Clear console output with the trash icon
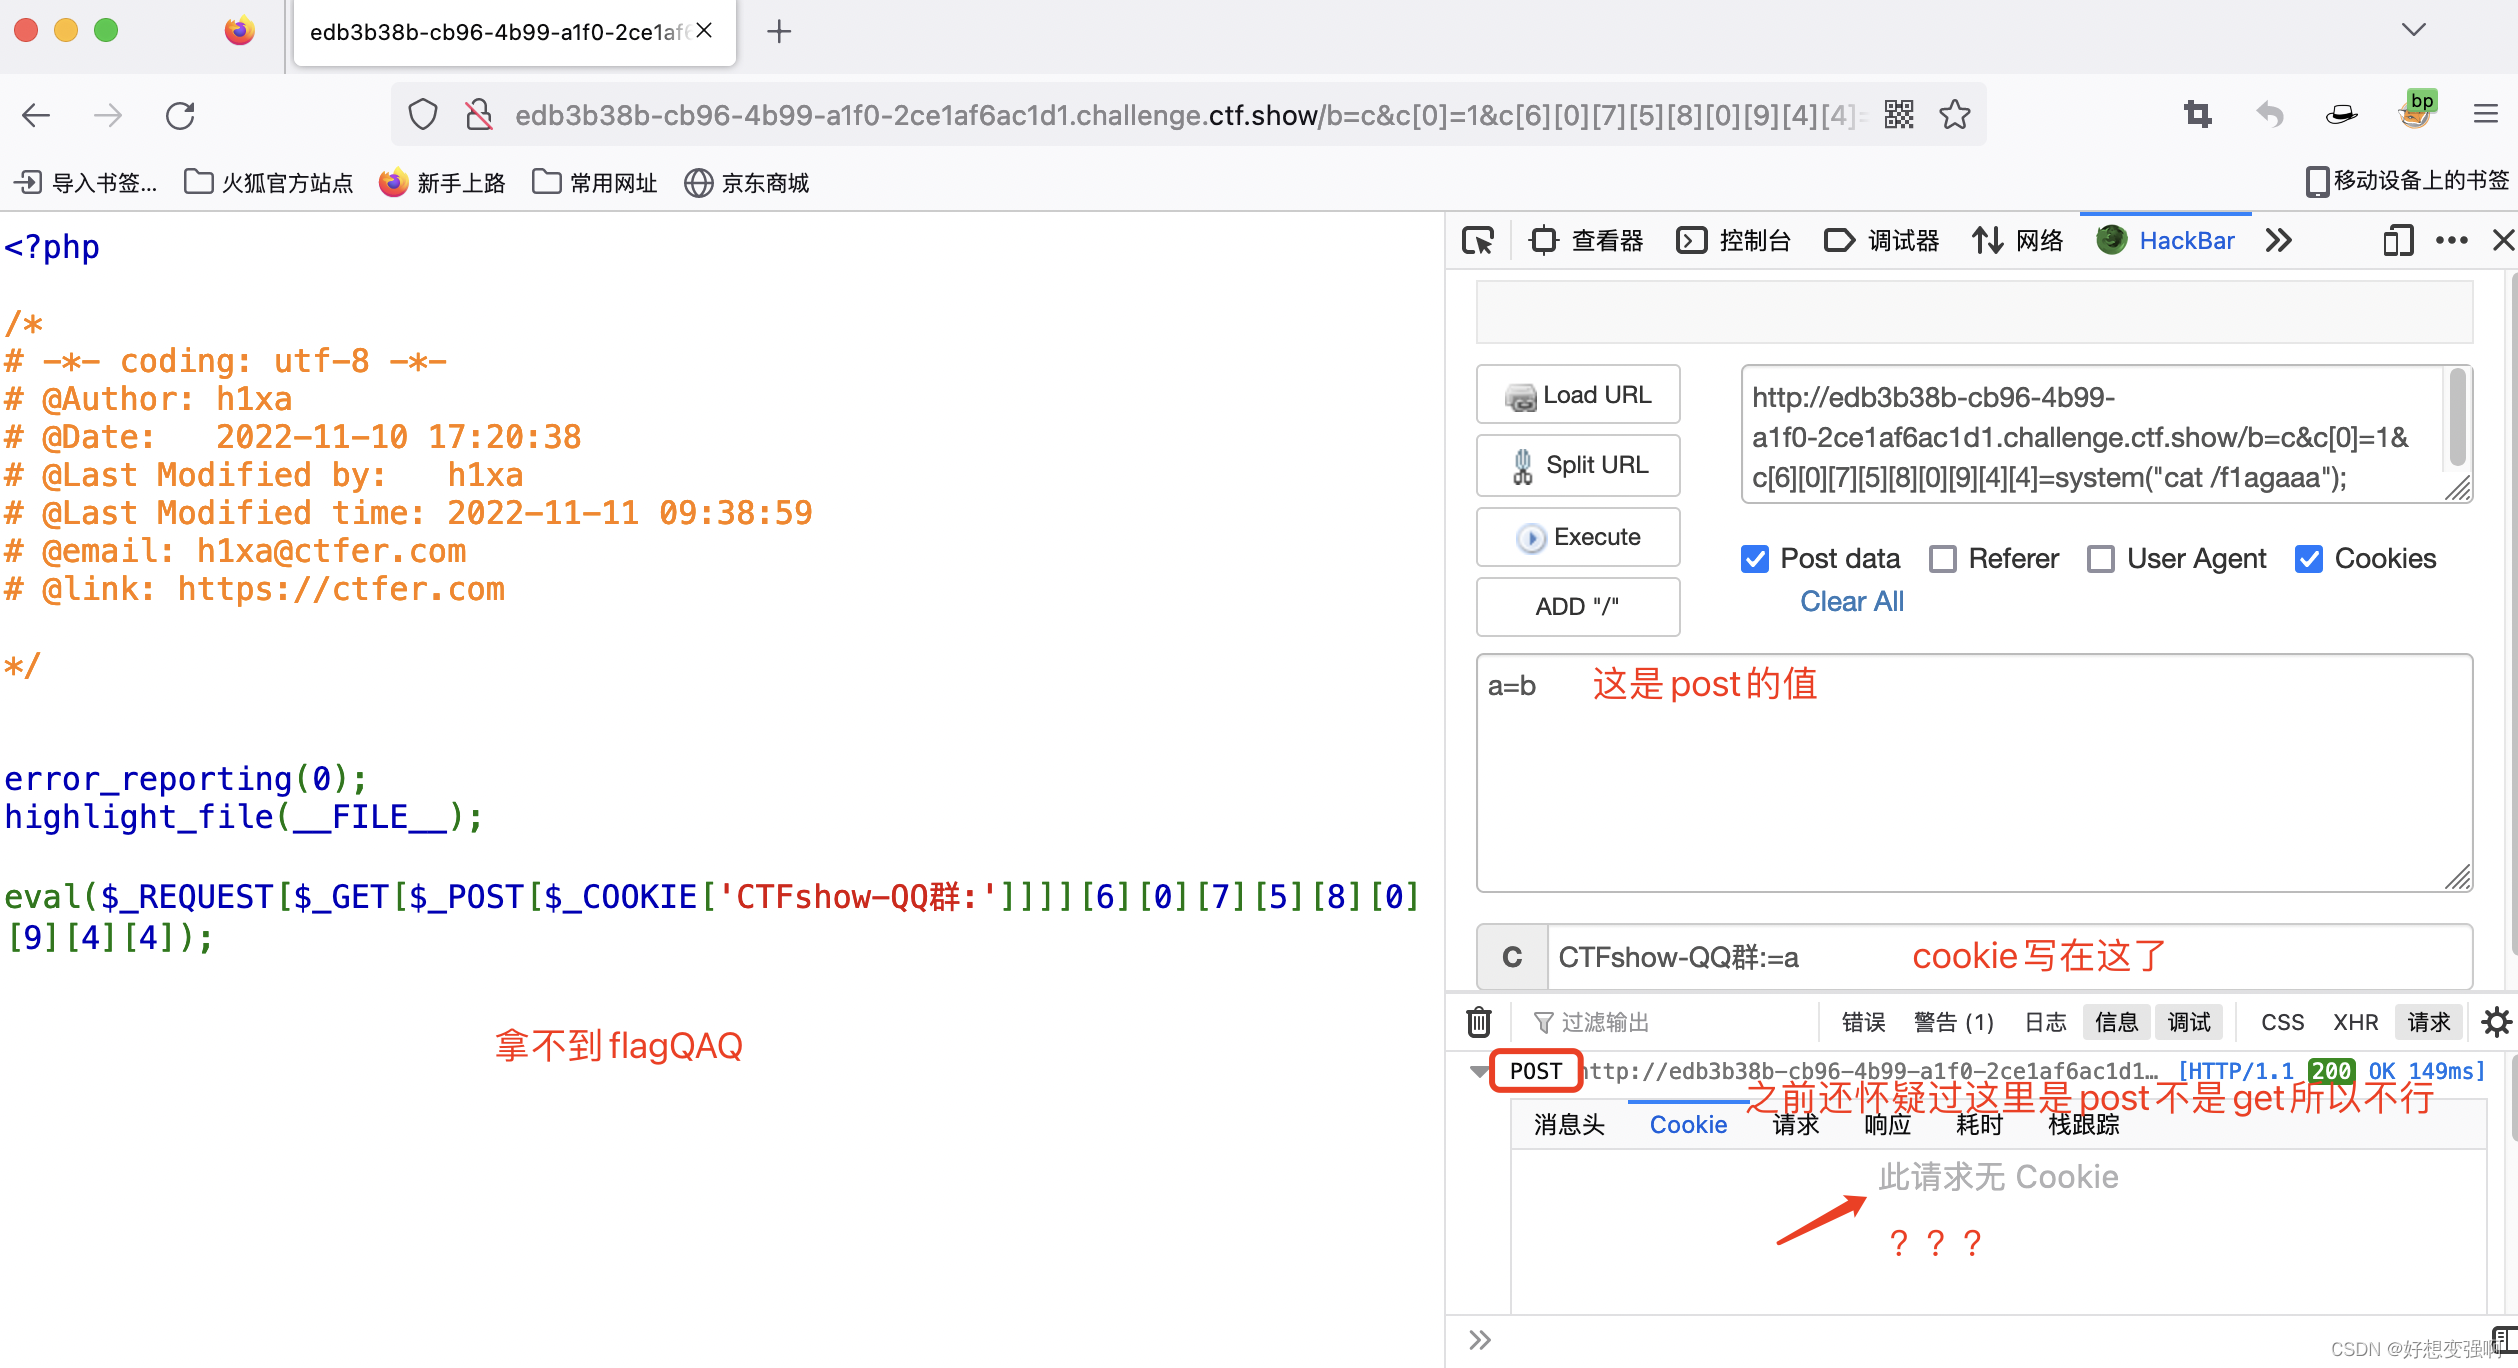Image resolution: width=2518 pixels, height=1368 pixels. tap(1479, 1022)
